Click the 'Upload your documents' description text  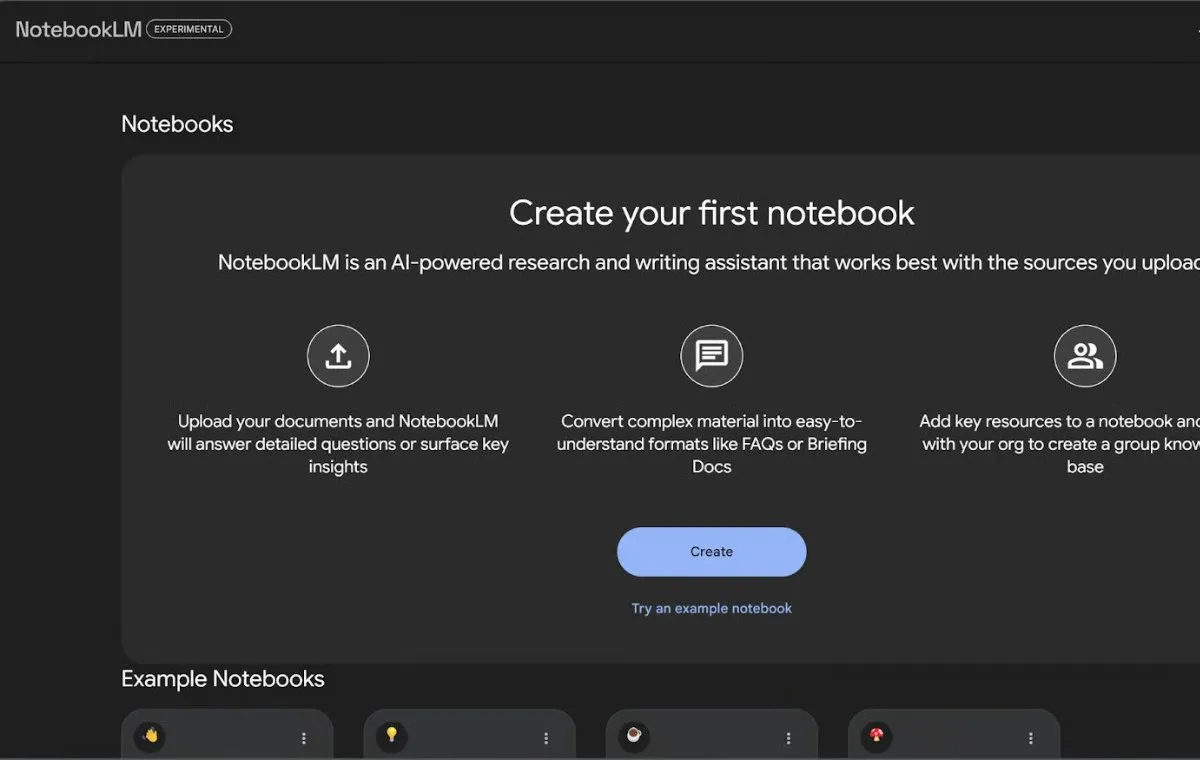[x=338, y=444]
